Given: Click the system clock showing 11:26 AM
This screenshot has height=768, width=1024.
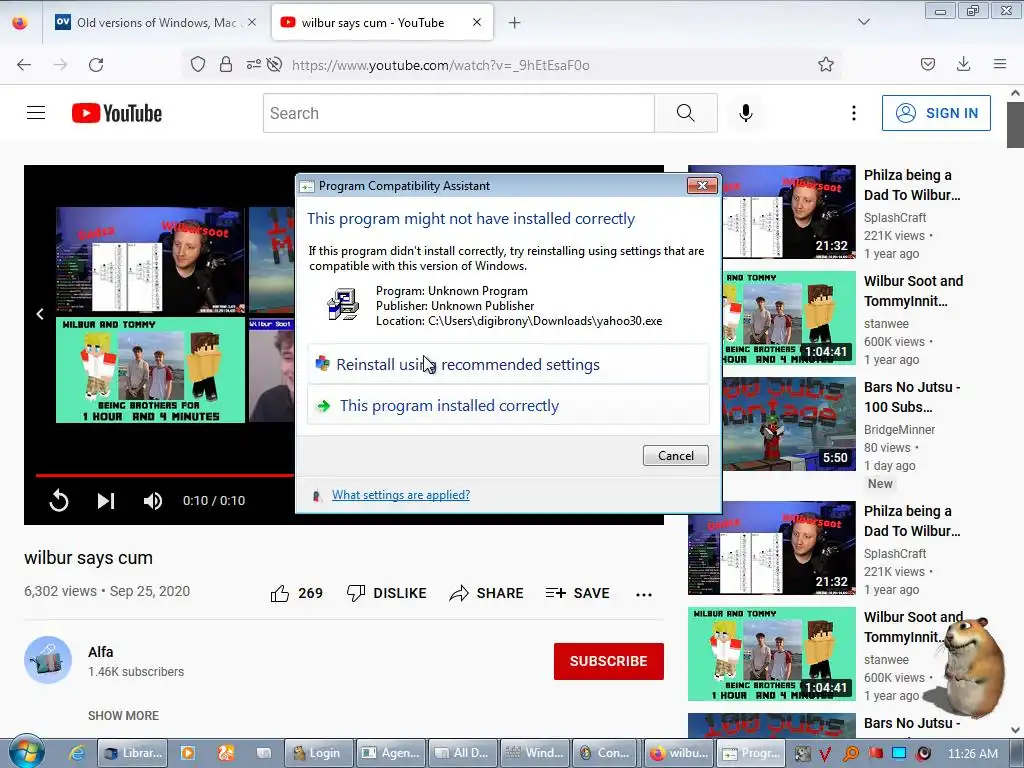Looking at the screenshot, I should tap(972, 753).
